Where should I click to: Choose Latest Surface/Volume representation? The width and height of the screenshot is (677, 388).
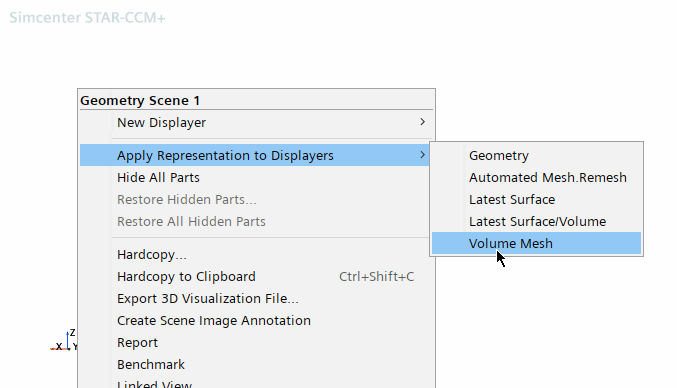click(536, 221)
